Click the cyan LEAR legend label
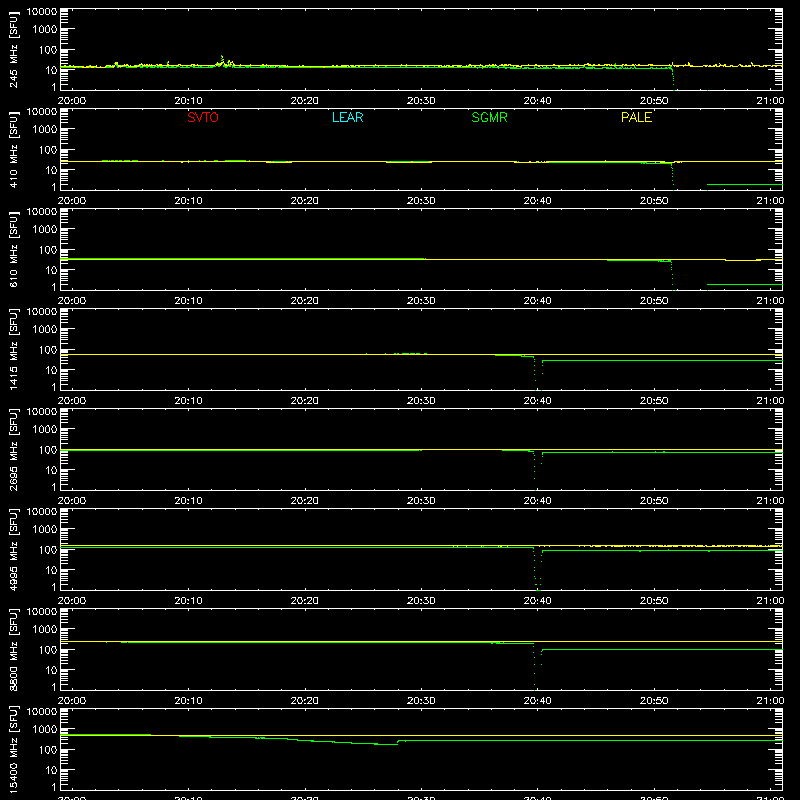 coord(347,117)
